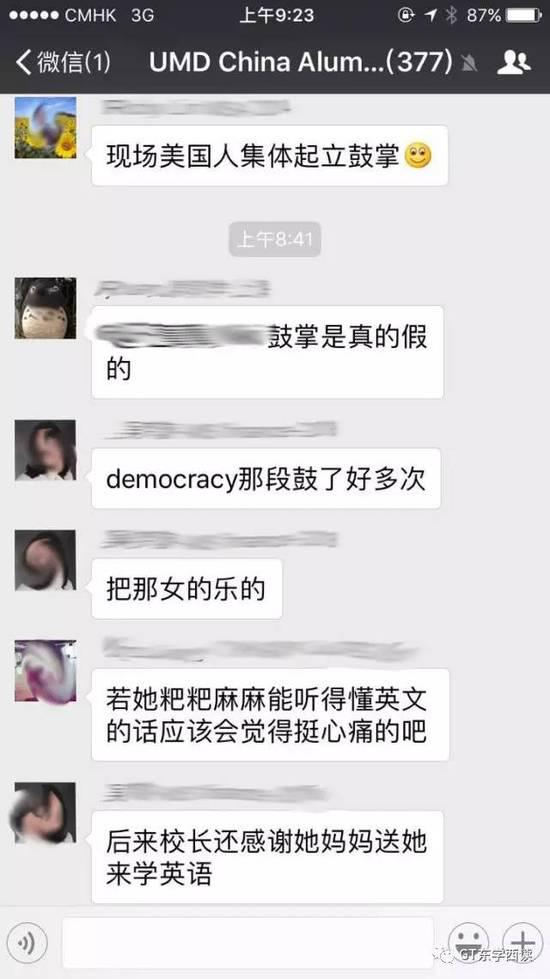Tap the Bluetooth icon in status bar

click(451, 16)
